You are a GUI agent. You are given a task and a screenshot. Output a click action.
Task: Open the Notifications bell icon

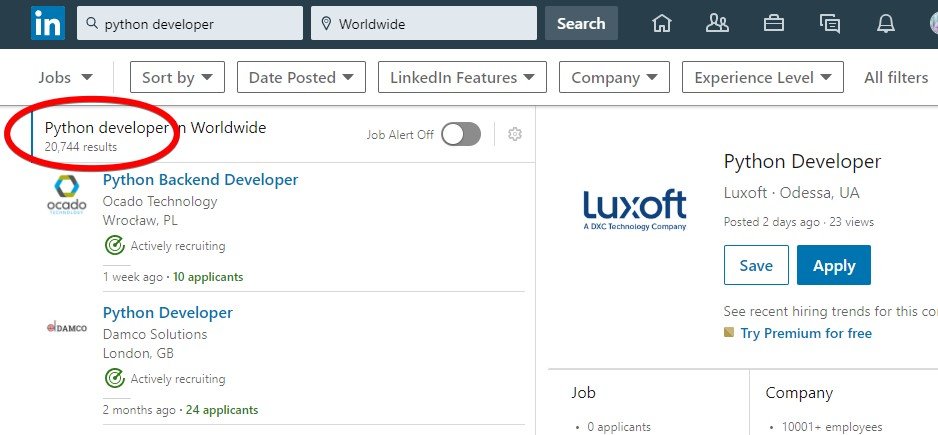point(885,23)
